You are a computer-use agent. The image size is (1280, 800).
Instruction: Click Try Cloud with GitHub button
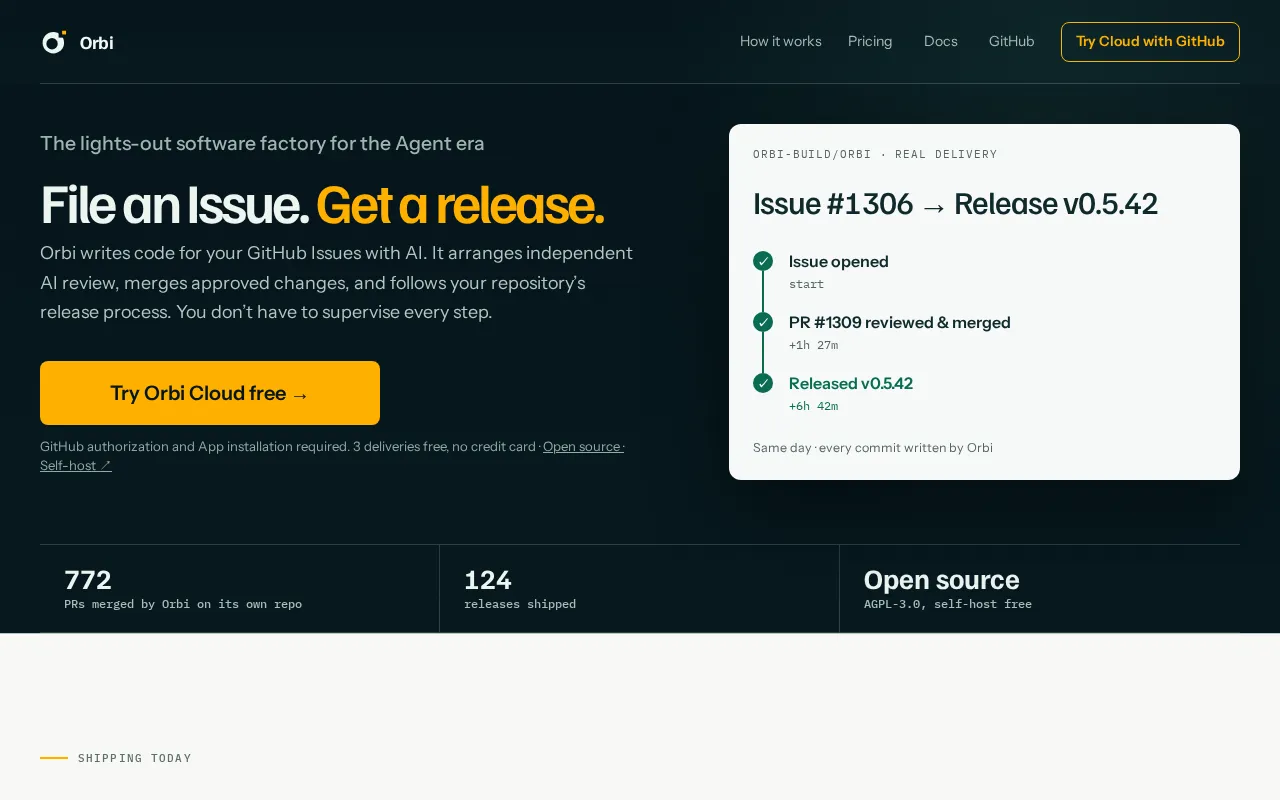[x=1150, y=42]
